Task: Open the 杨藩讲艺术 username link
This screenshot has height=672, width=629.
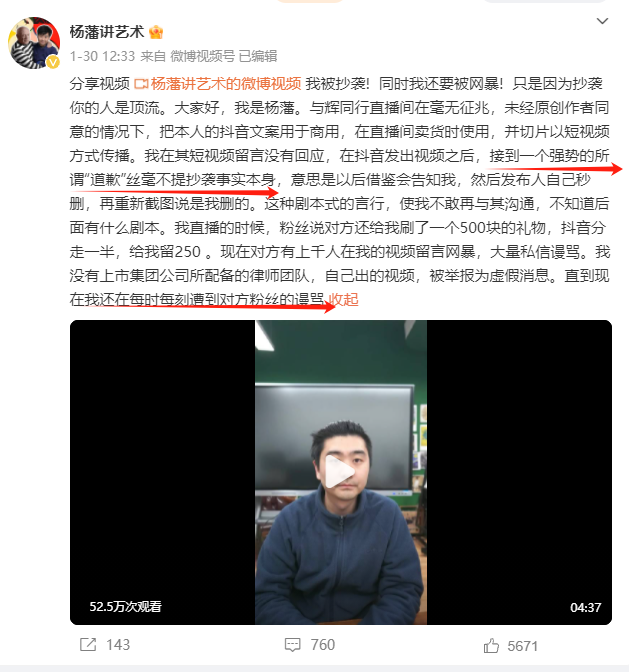Action: 107,32
